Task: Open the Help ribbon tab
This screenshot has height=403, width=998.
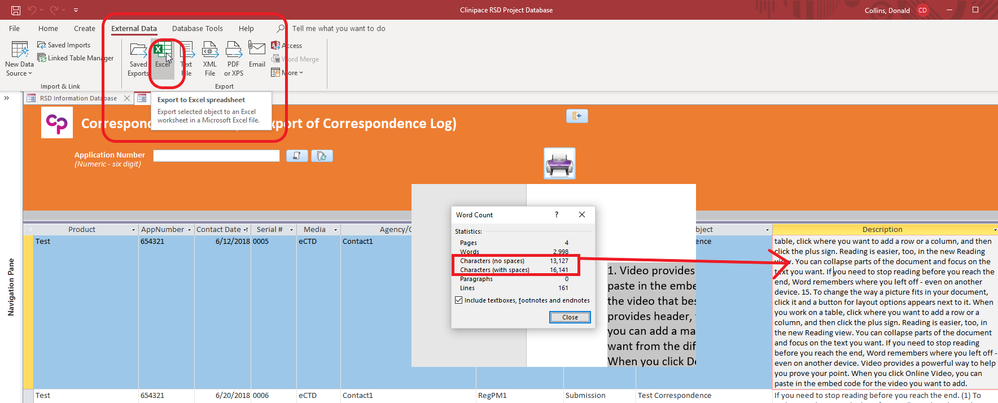Action: pos(246,29)
